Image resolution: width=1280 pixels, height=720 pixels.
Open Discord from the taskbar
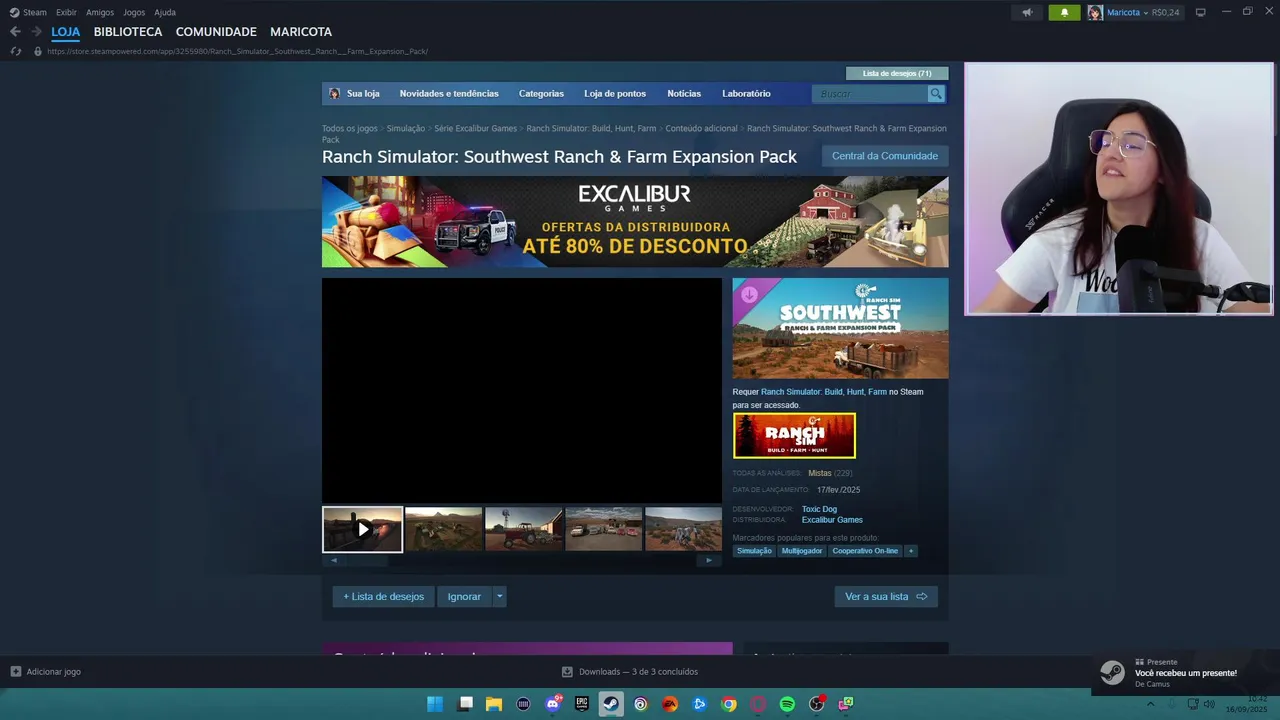pyautogui.click(x=553, y=704)
